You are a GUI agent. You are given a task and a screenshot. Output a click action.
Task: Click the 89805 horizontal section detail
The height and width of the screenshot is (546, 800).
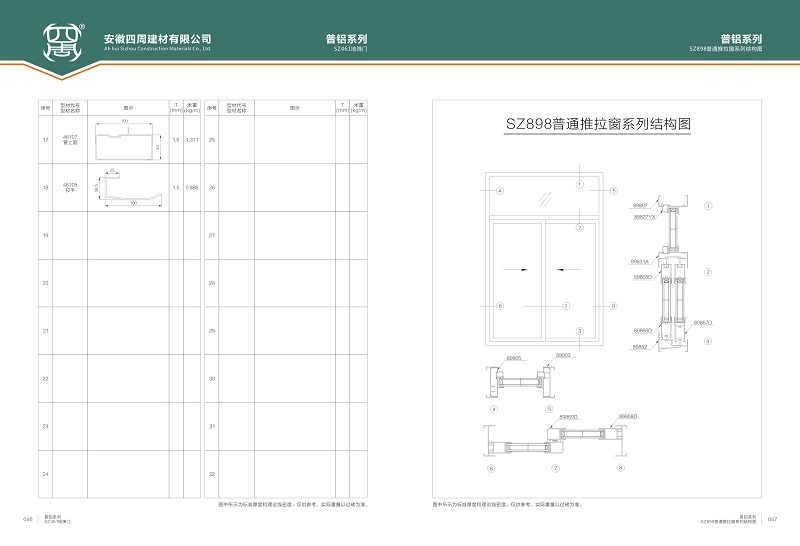[x=518, y=380]
